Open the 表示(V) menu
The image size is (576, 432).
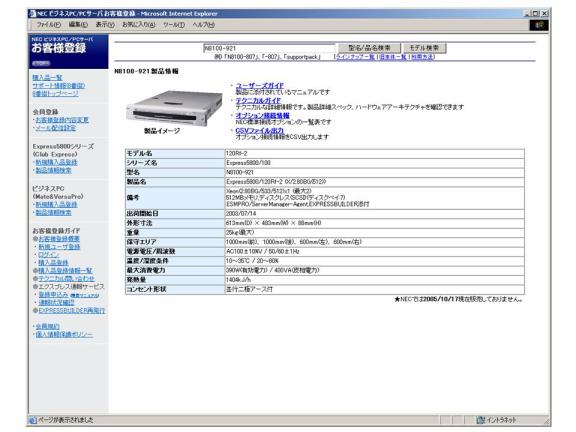point(105,25)
